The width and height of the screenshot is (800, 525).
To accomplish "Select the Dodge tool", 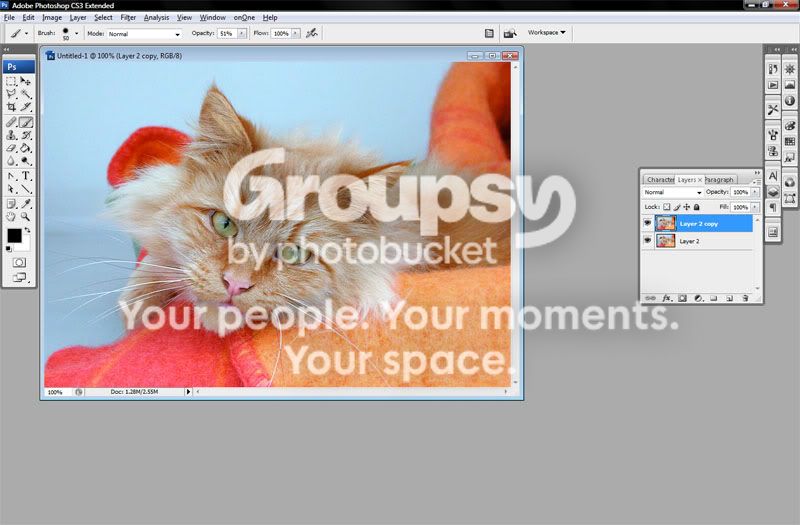I will click(x=26, y=161).
